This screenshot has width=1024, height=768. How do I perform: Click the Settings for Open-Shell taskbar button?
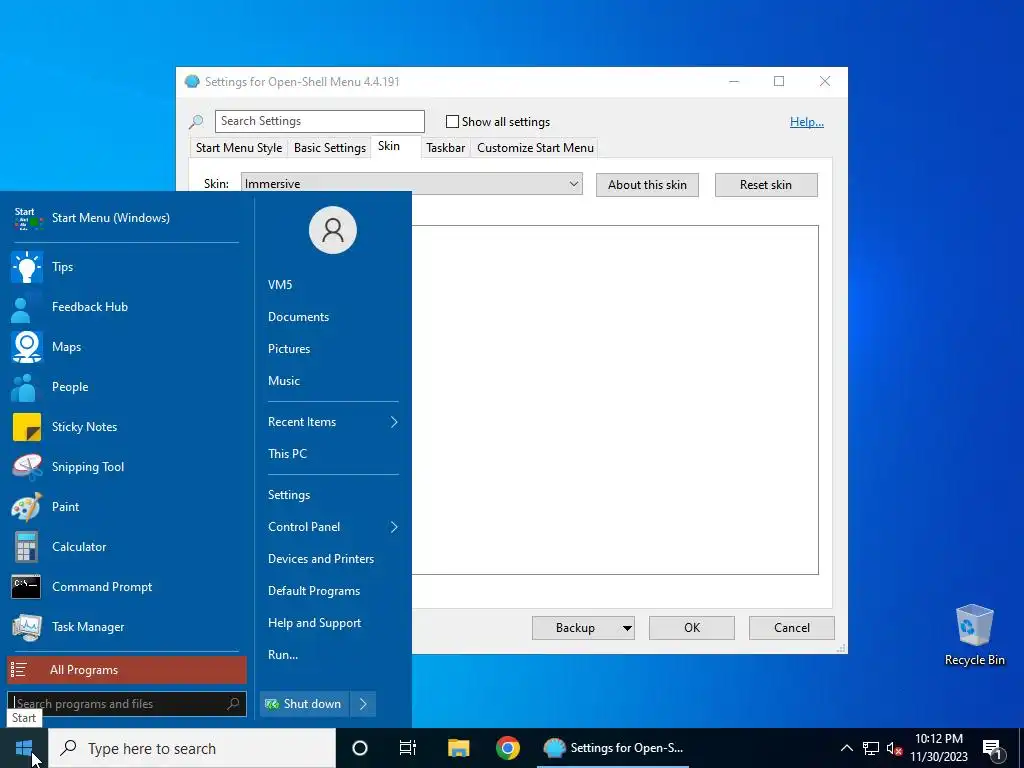pos(613,748)
